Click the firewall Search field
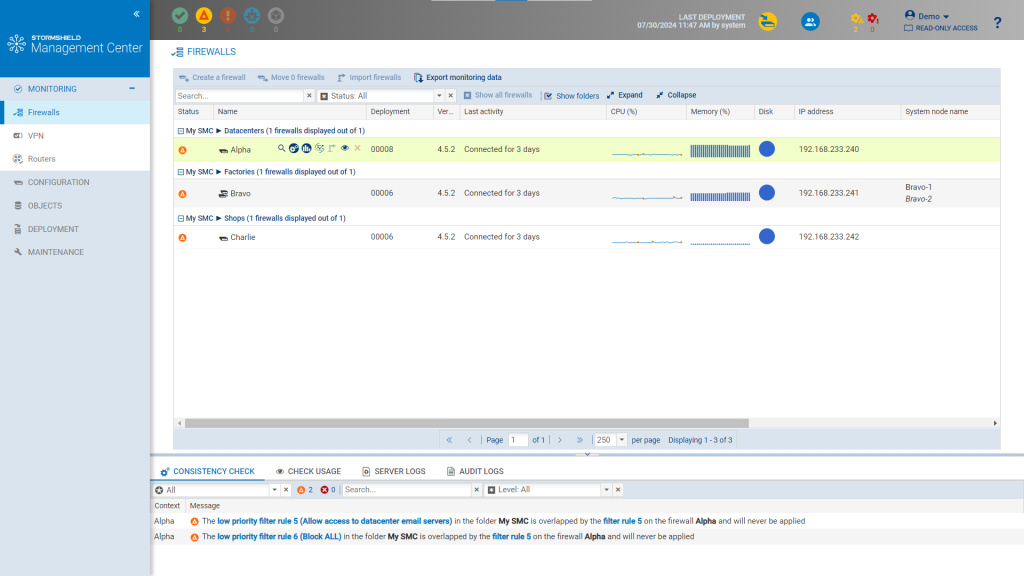Viewport: 1024px width, 576px height. tap(240, 96)
